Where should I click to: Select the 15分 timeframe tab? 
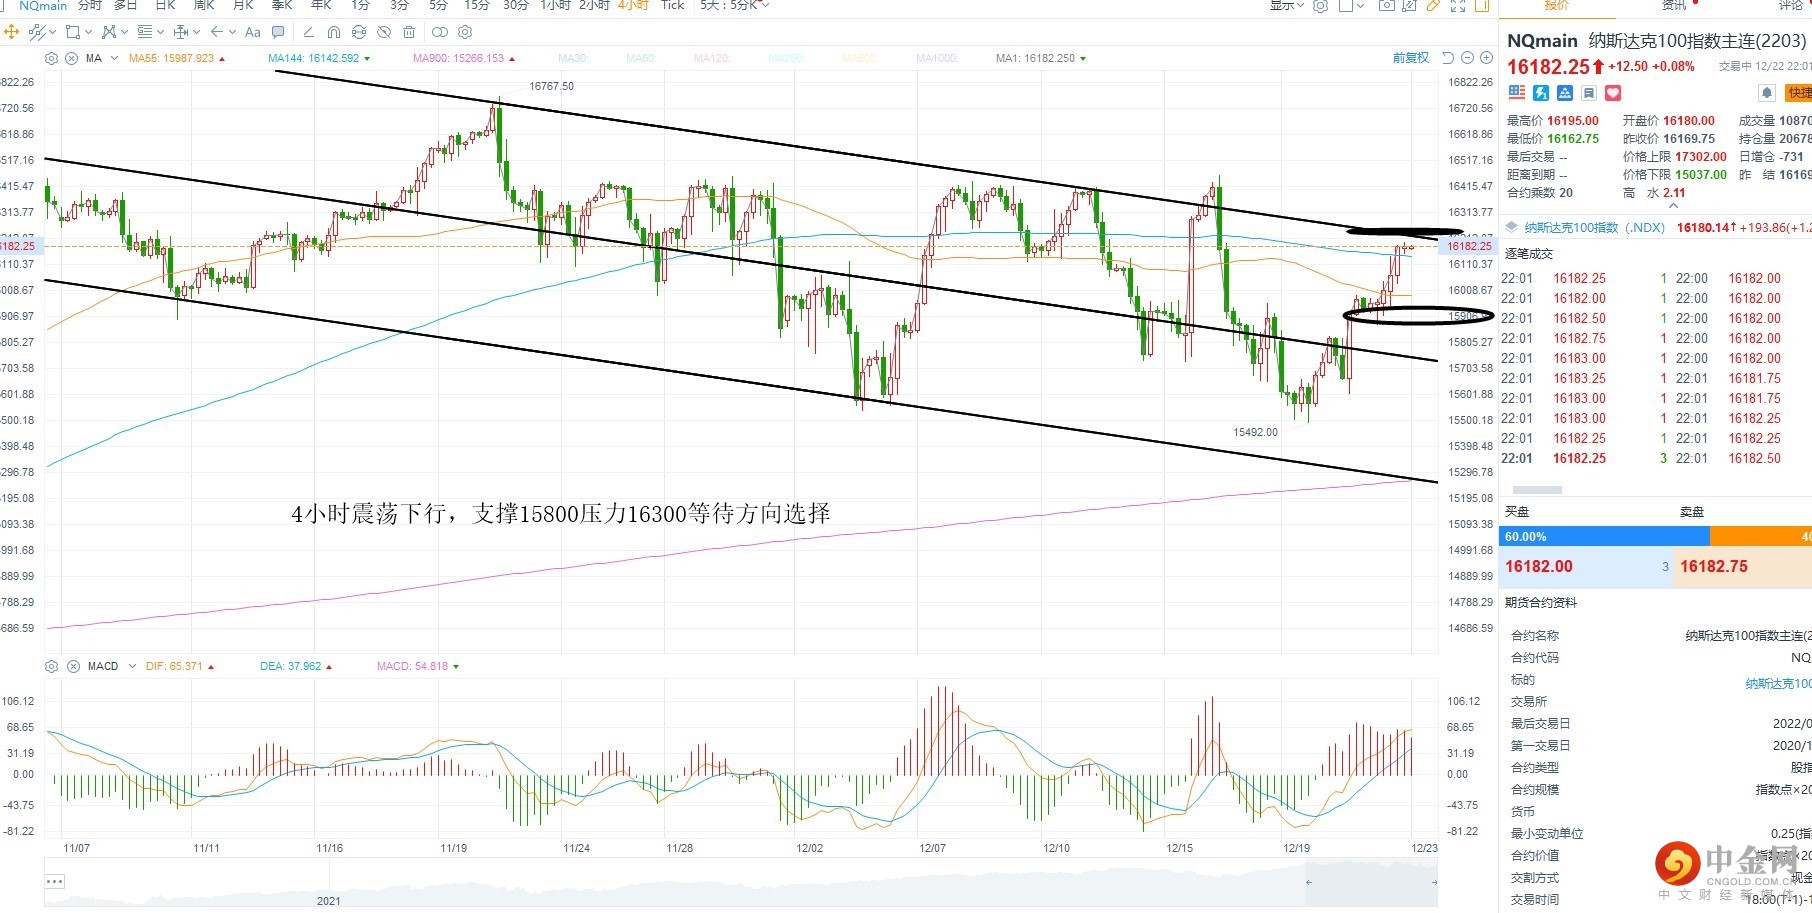(x=477, y=5)
